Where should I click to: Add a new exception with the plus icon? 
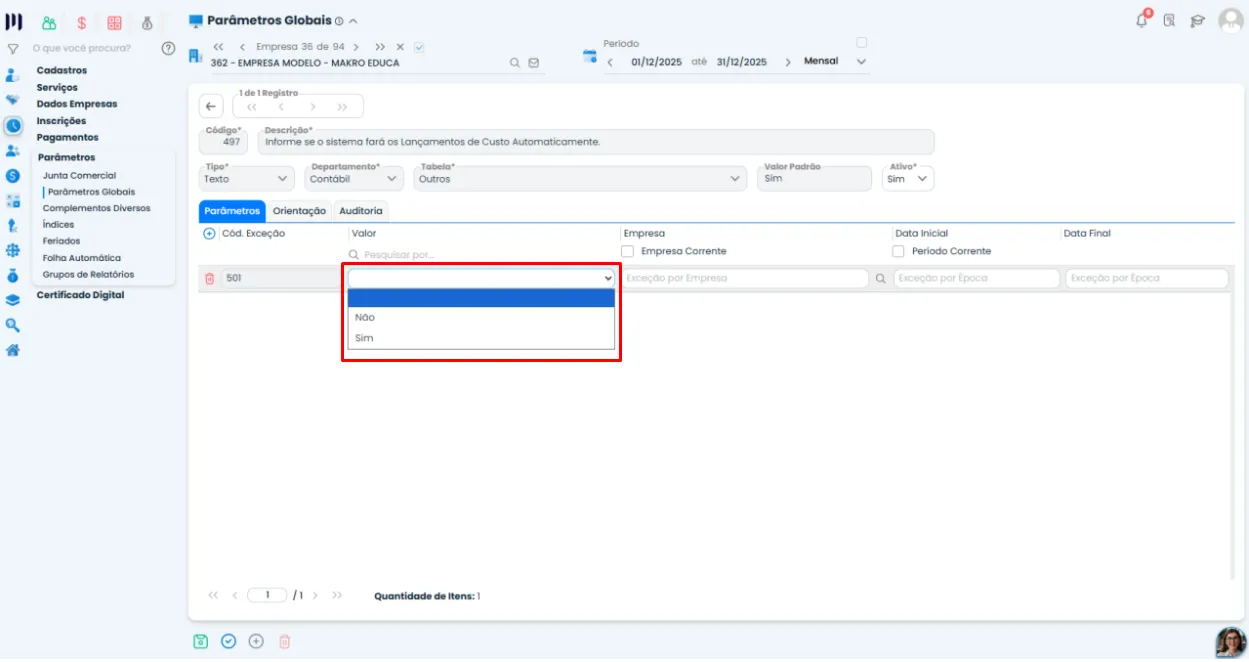[209, 233]
